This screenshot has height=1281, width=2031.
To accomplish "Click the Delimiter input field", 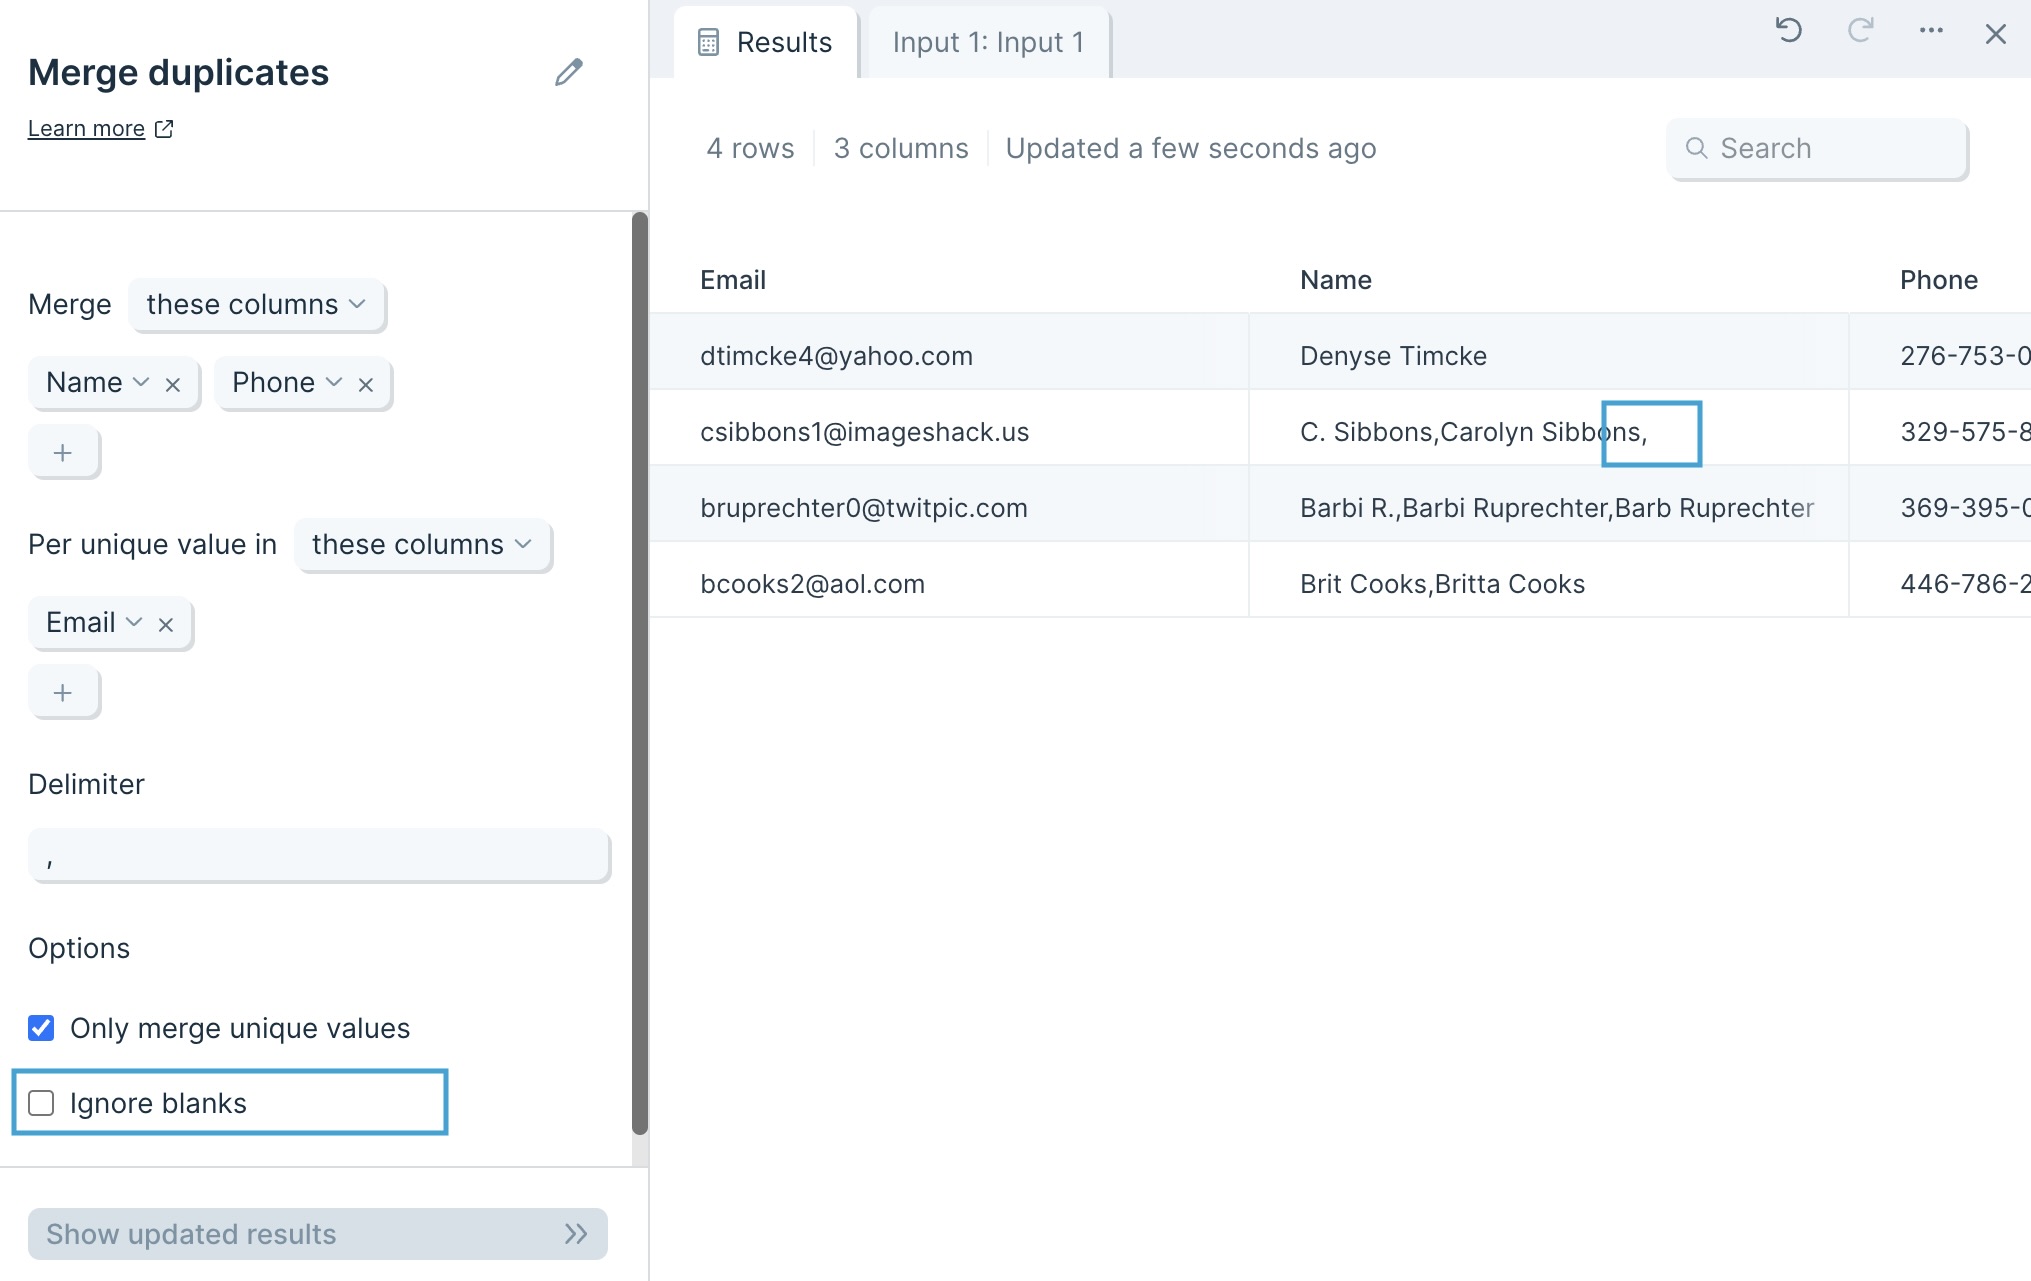I will click(319, 855).
